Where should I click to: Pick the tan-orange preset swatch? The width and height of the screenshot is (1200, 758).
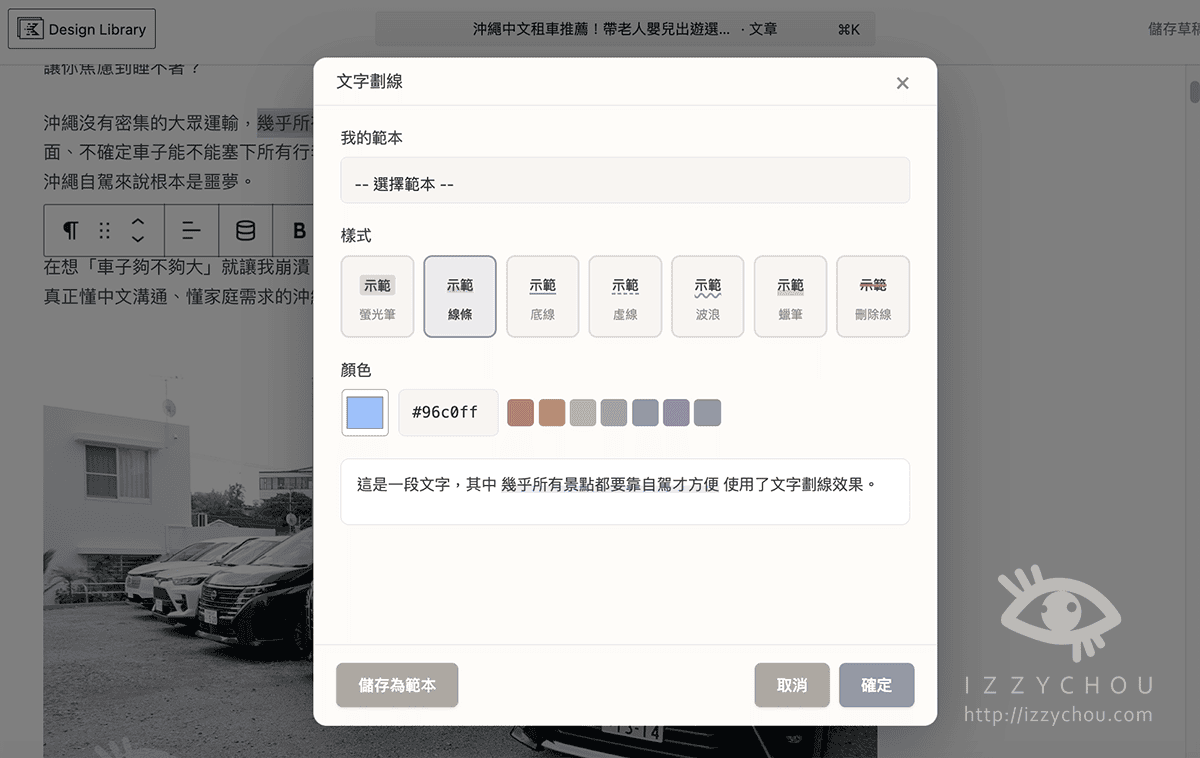click(552, 412)
